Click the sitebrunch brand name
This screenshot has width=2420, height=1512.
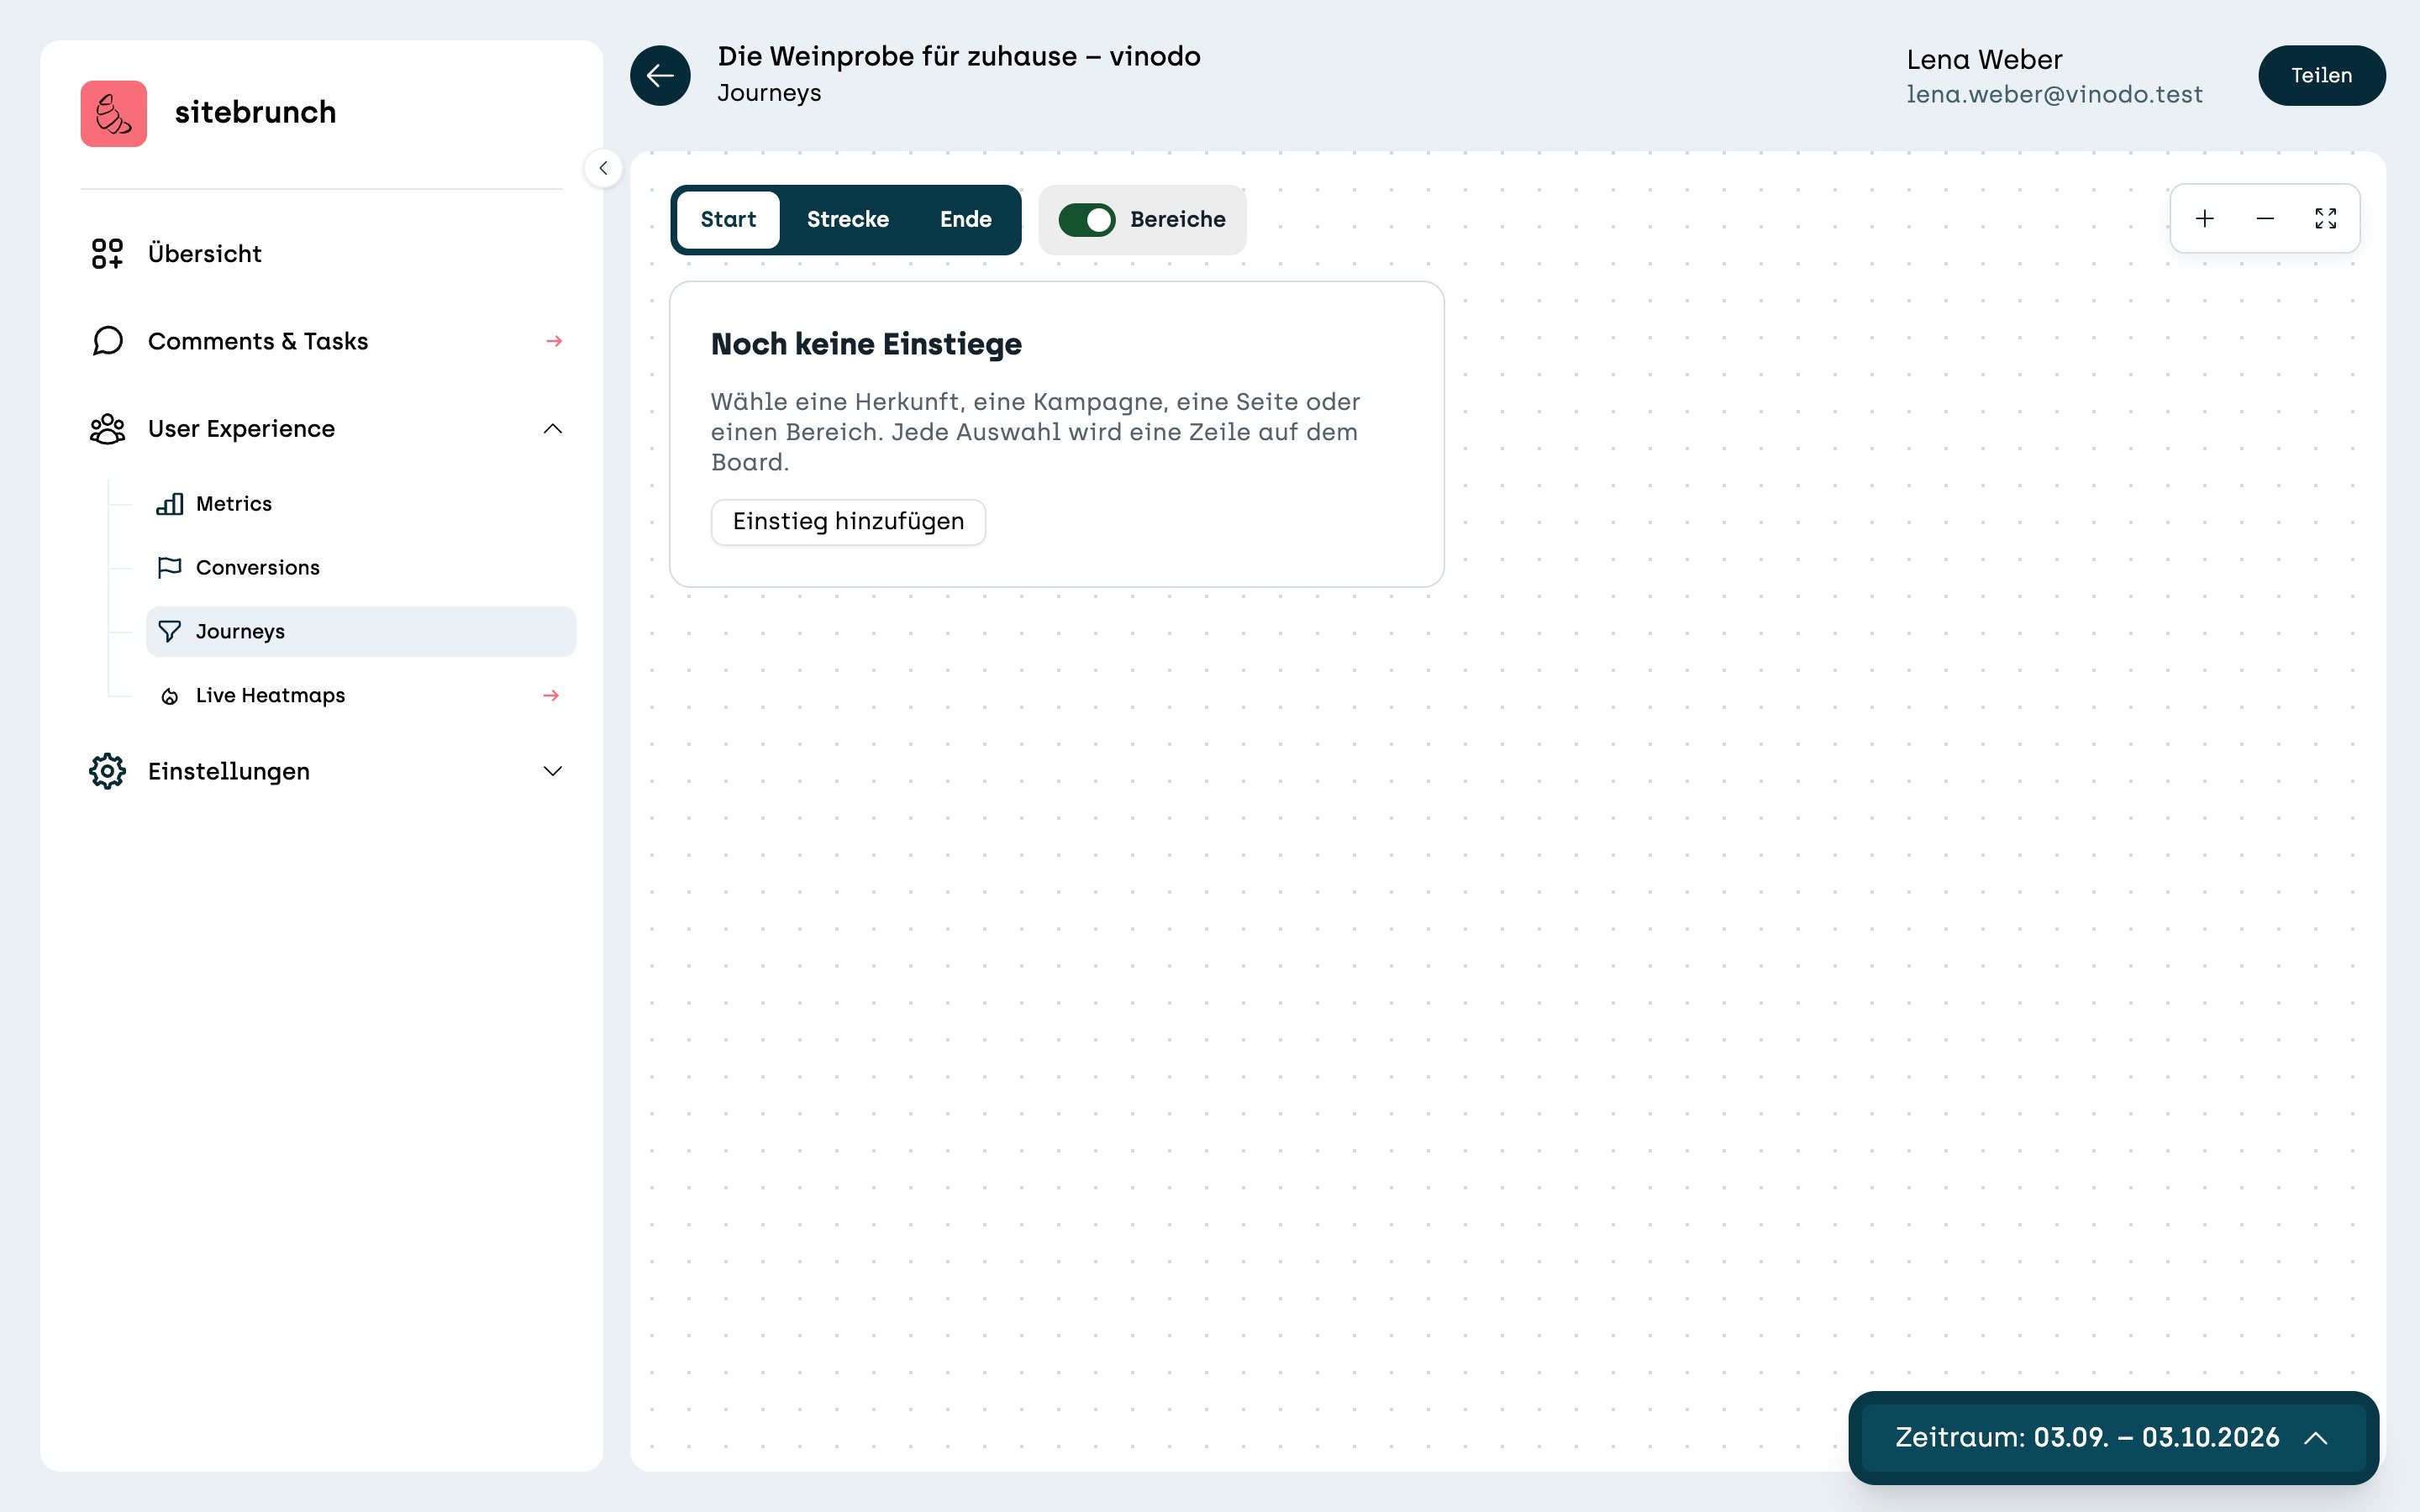tap(256, 112)
